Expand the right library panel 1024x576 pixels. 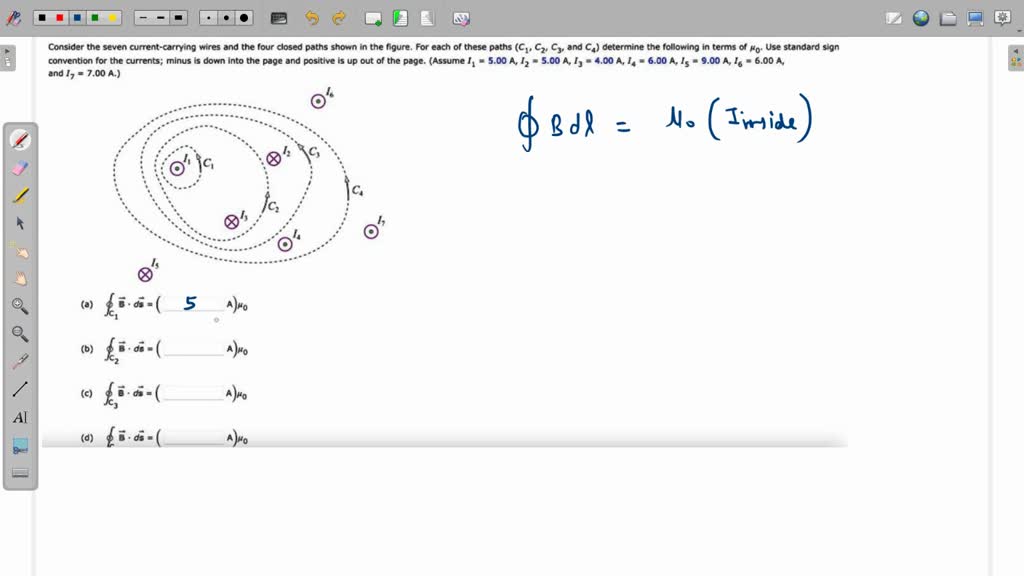(1016, 57)
